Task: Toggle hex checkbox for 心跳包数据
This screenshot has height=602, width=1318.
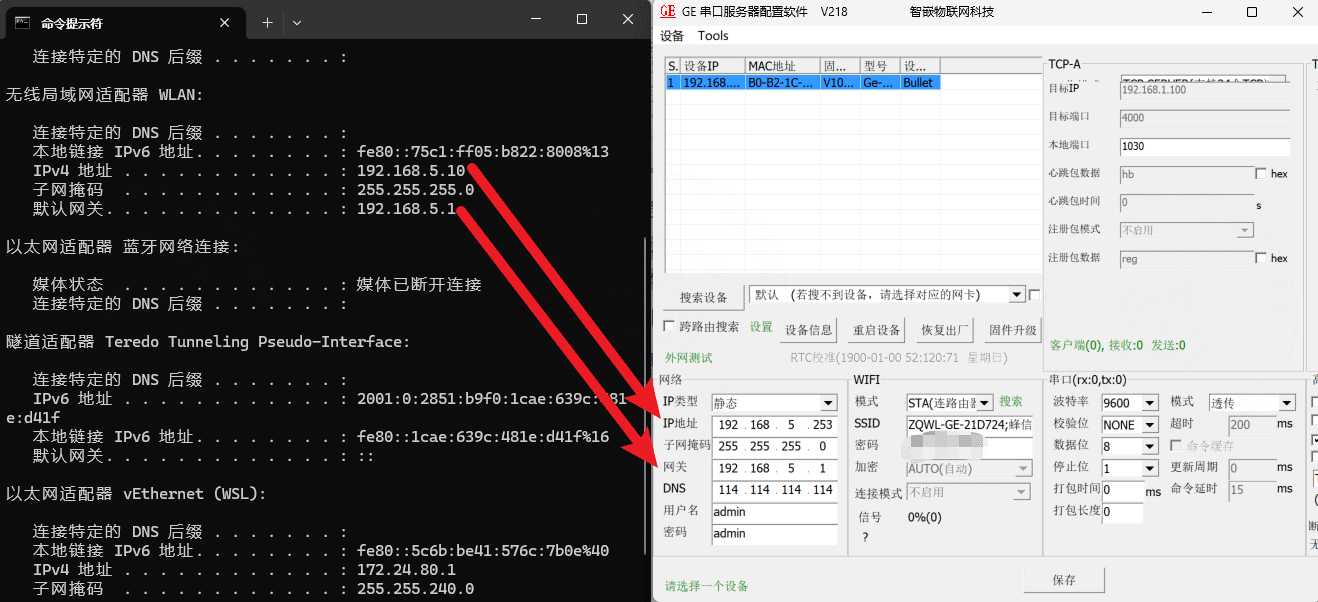Action: (1261, 174)
